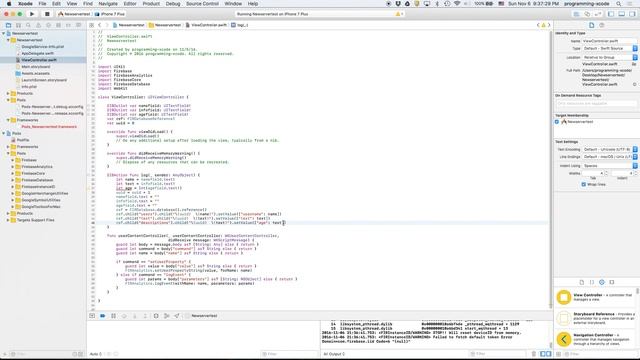Open the Editor menu
The image size is (640, 360).
[130, 4]
